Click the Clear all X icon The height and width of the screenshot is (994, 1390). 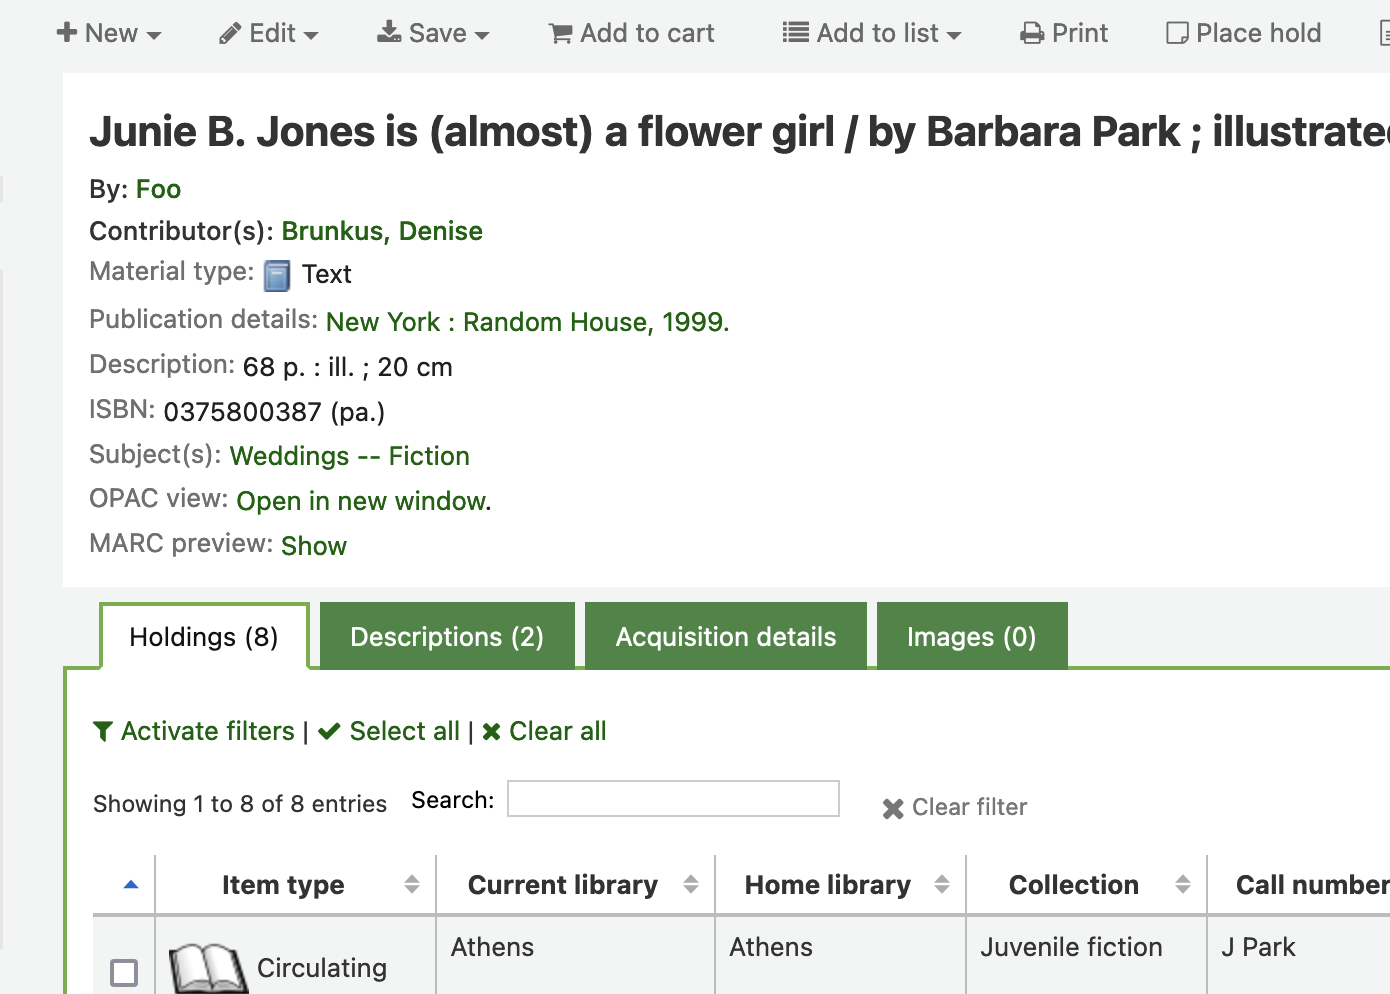point(491,732)
